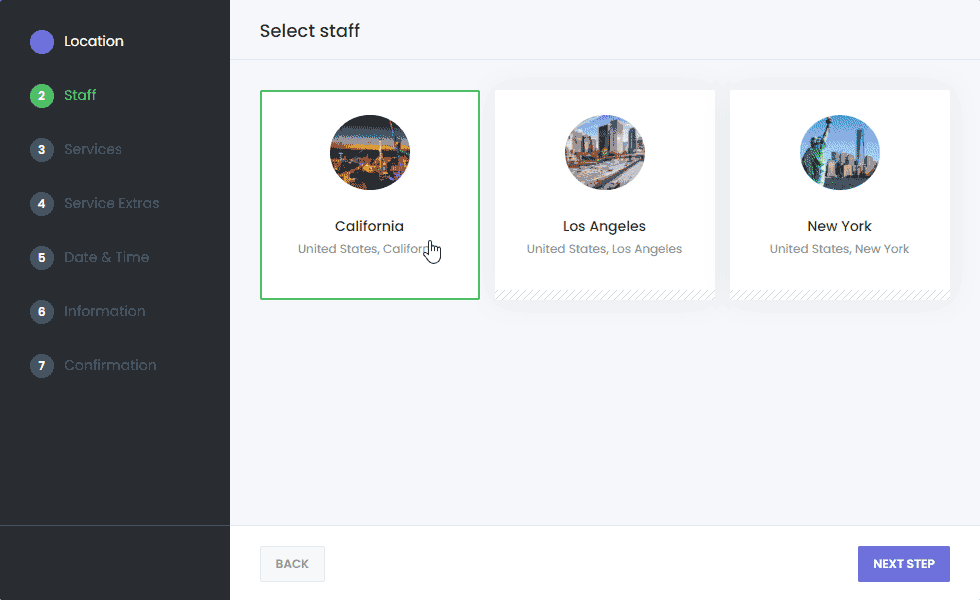
Task: Click the step 4 number circle
Action: pyautogui.click(x=42, y=204)
